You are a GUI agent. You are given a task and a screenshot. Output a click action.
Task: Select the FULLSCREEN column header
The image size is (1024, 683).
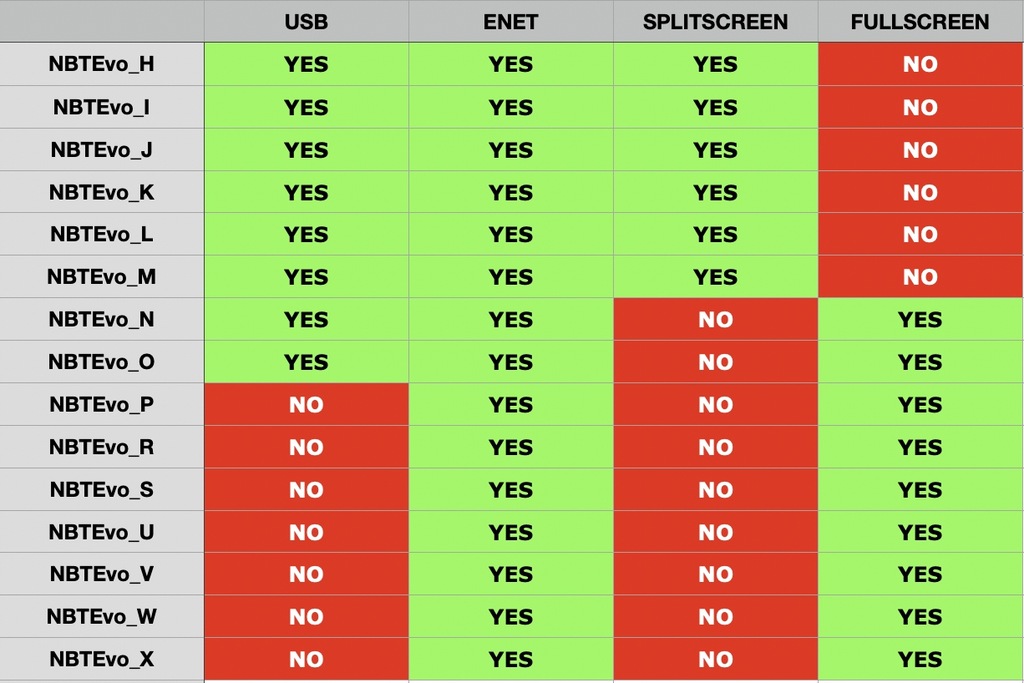[x=920, y=22]
